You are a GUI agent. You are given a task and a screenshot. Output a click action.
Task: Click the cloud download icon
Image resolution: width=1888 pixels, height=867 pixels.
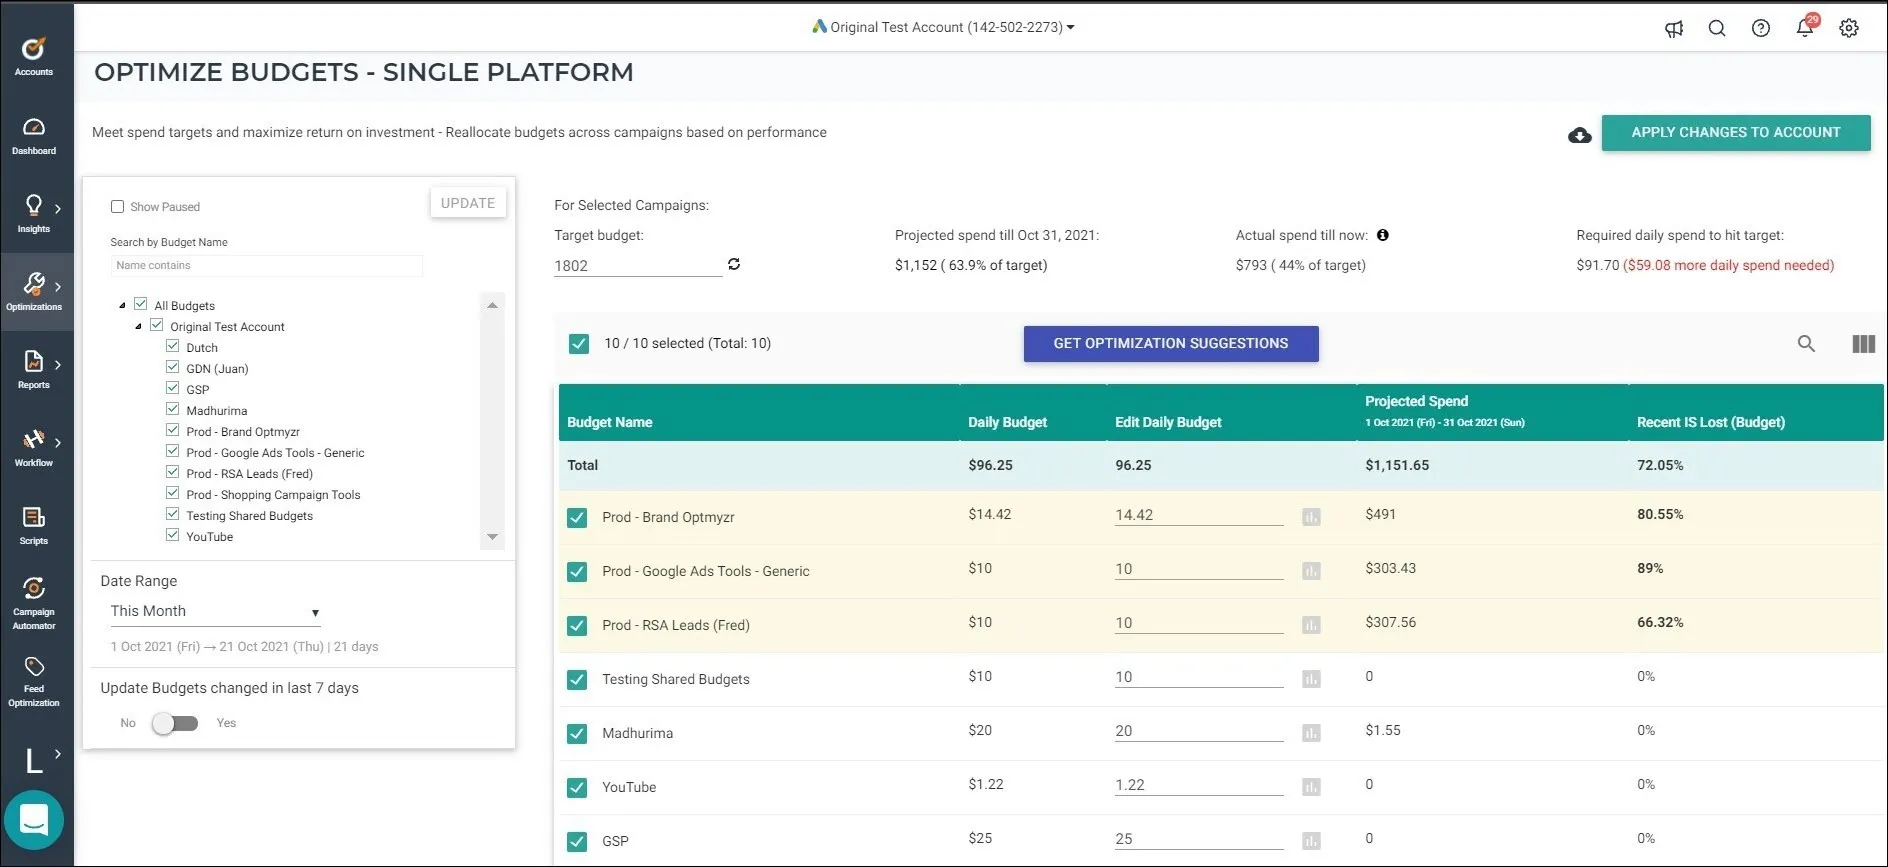click(x=1580, y=135)
